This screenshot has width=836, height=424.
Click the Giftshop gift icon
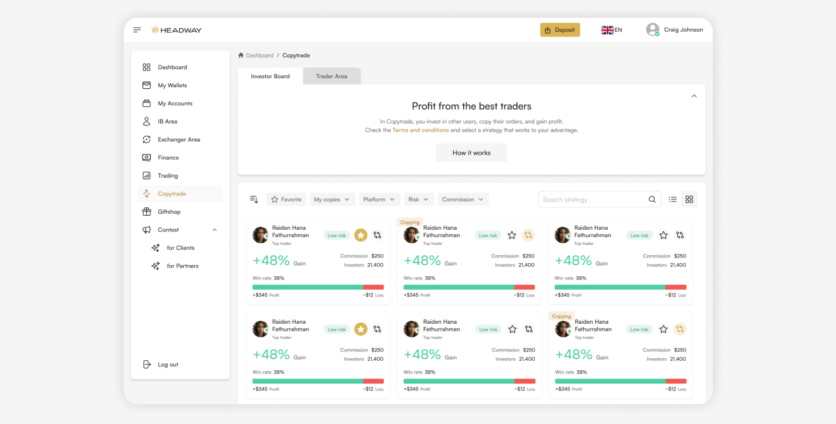coord(146,212)
